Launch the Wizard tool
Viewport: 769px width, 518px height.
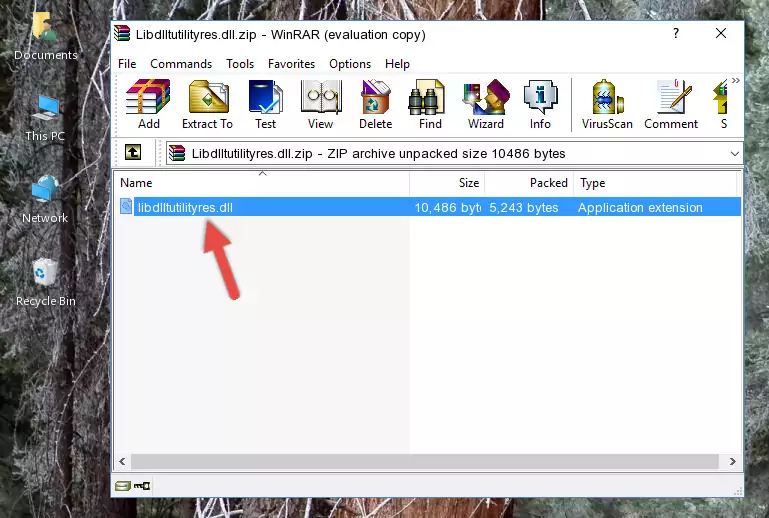486,104
